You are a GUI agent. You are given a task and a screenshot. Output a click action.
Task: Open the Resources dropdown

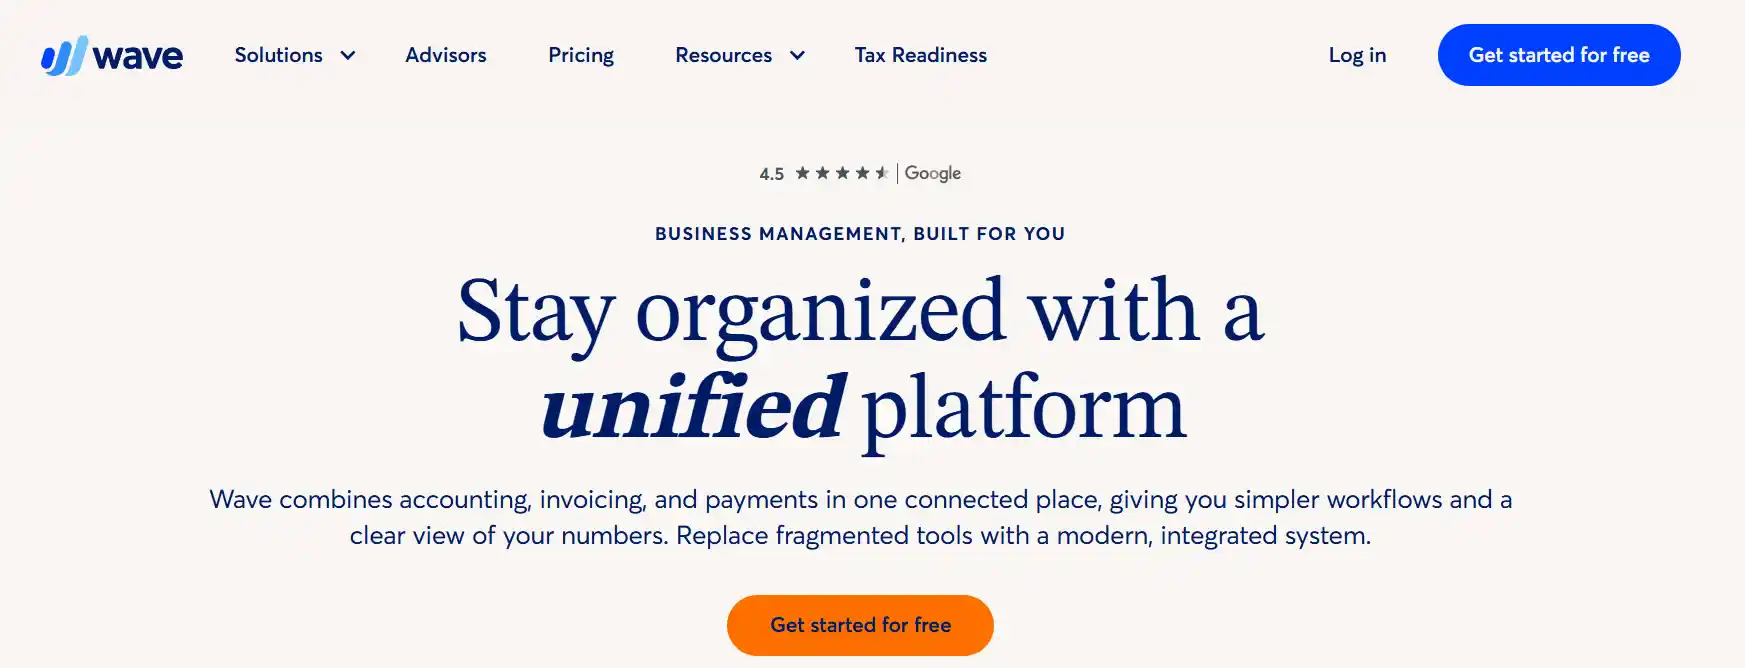point(723,55)
